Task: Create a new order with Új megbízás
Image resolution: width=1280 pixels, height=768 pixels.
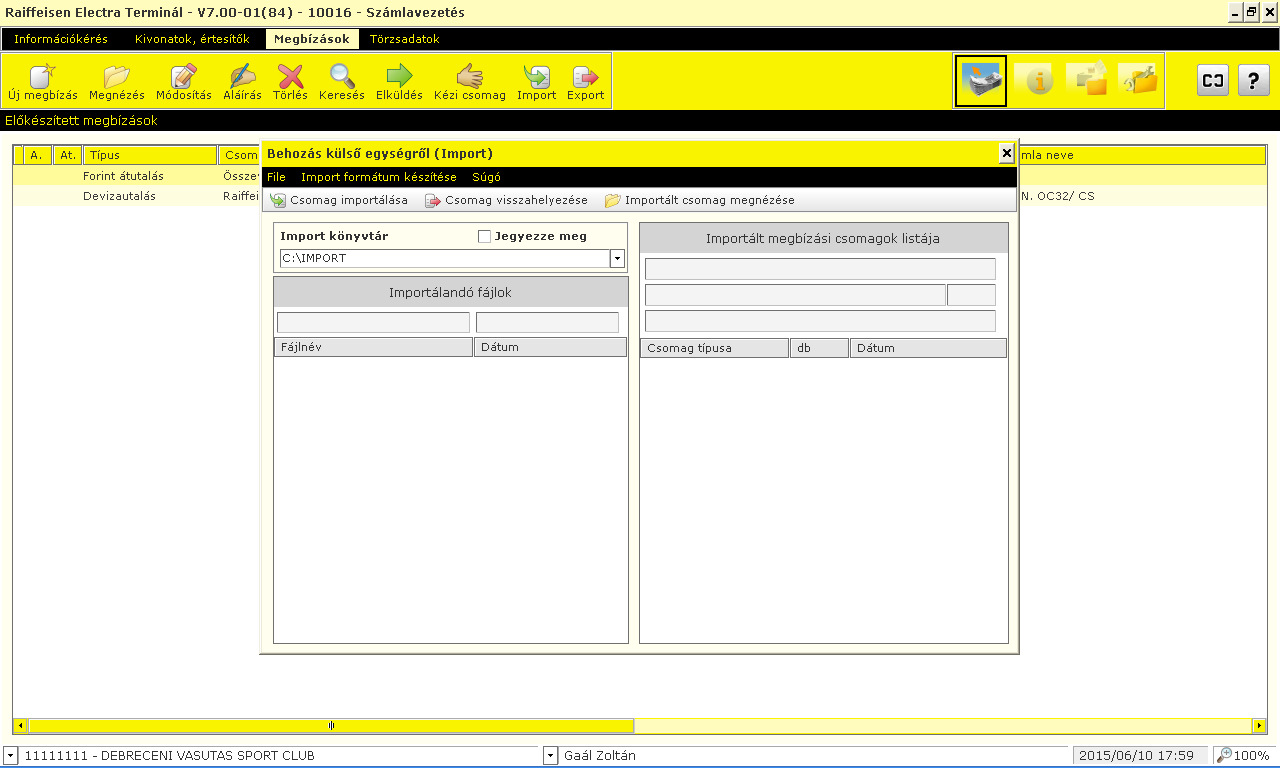Action: pyautogui.click(x=42, y=81)
